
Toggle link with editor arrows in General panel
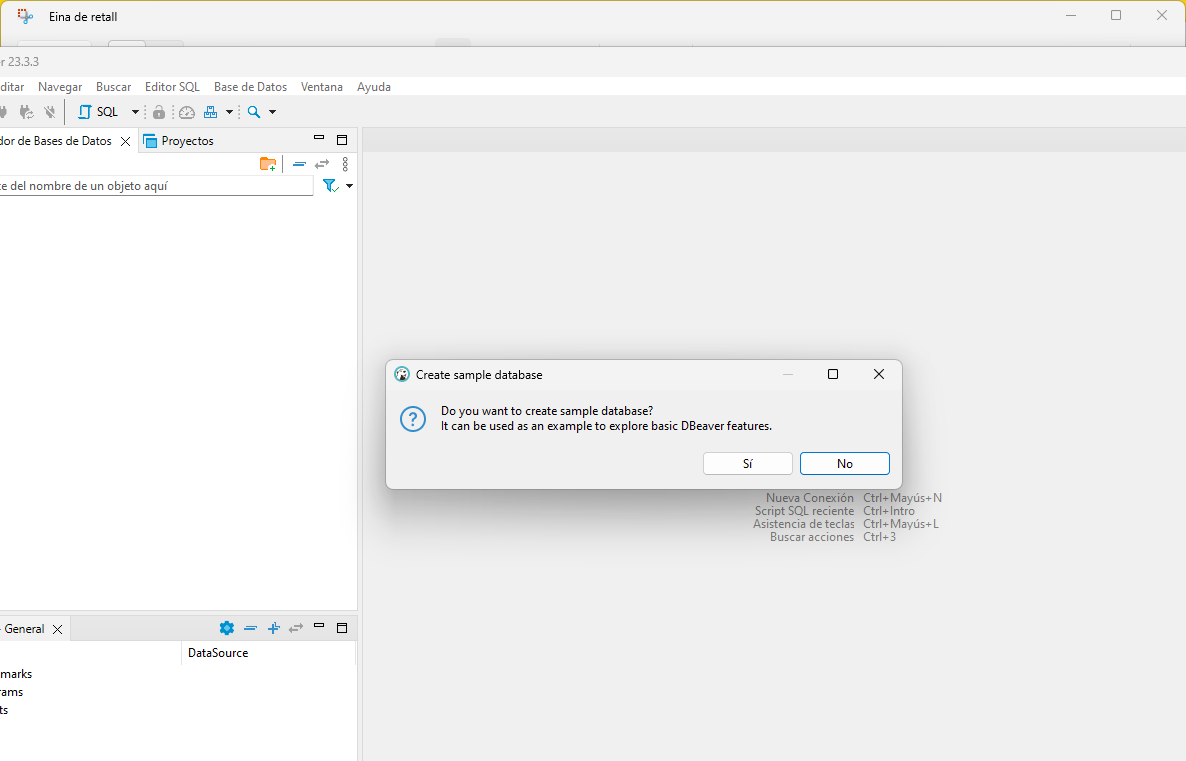[x=296, y=628]
